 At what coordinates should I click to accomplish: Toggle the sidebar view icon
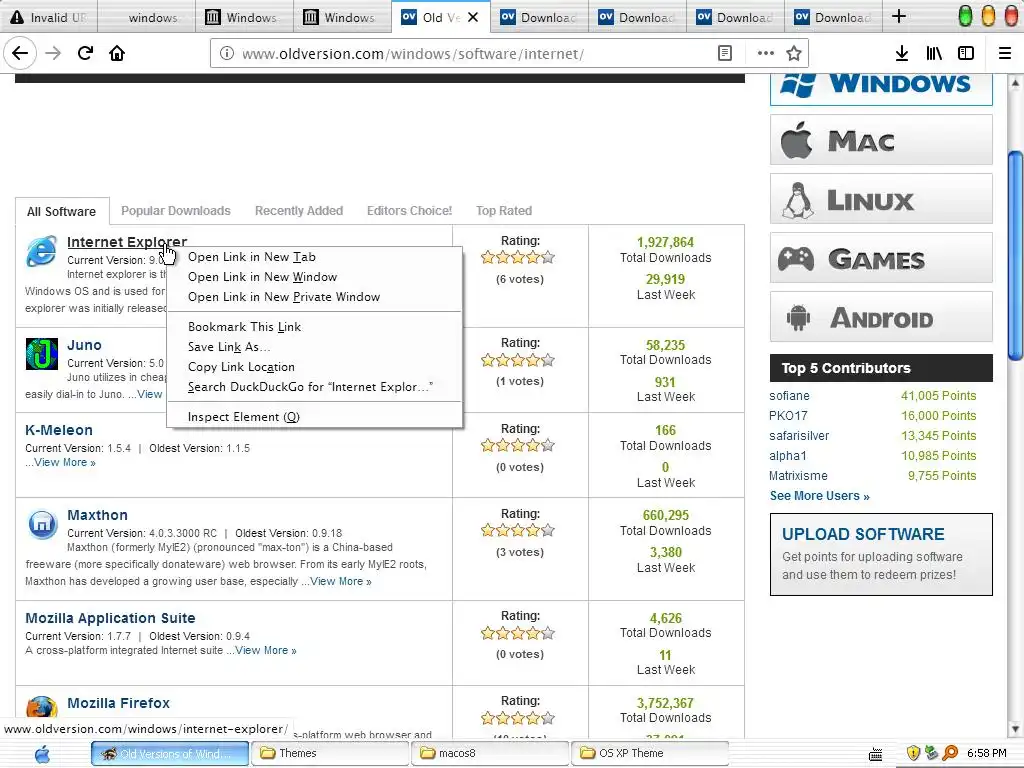point(966,54)
